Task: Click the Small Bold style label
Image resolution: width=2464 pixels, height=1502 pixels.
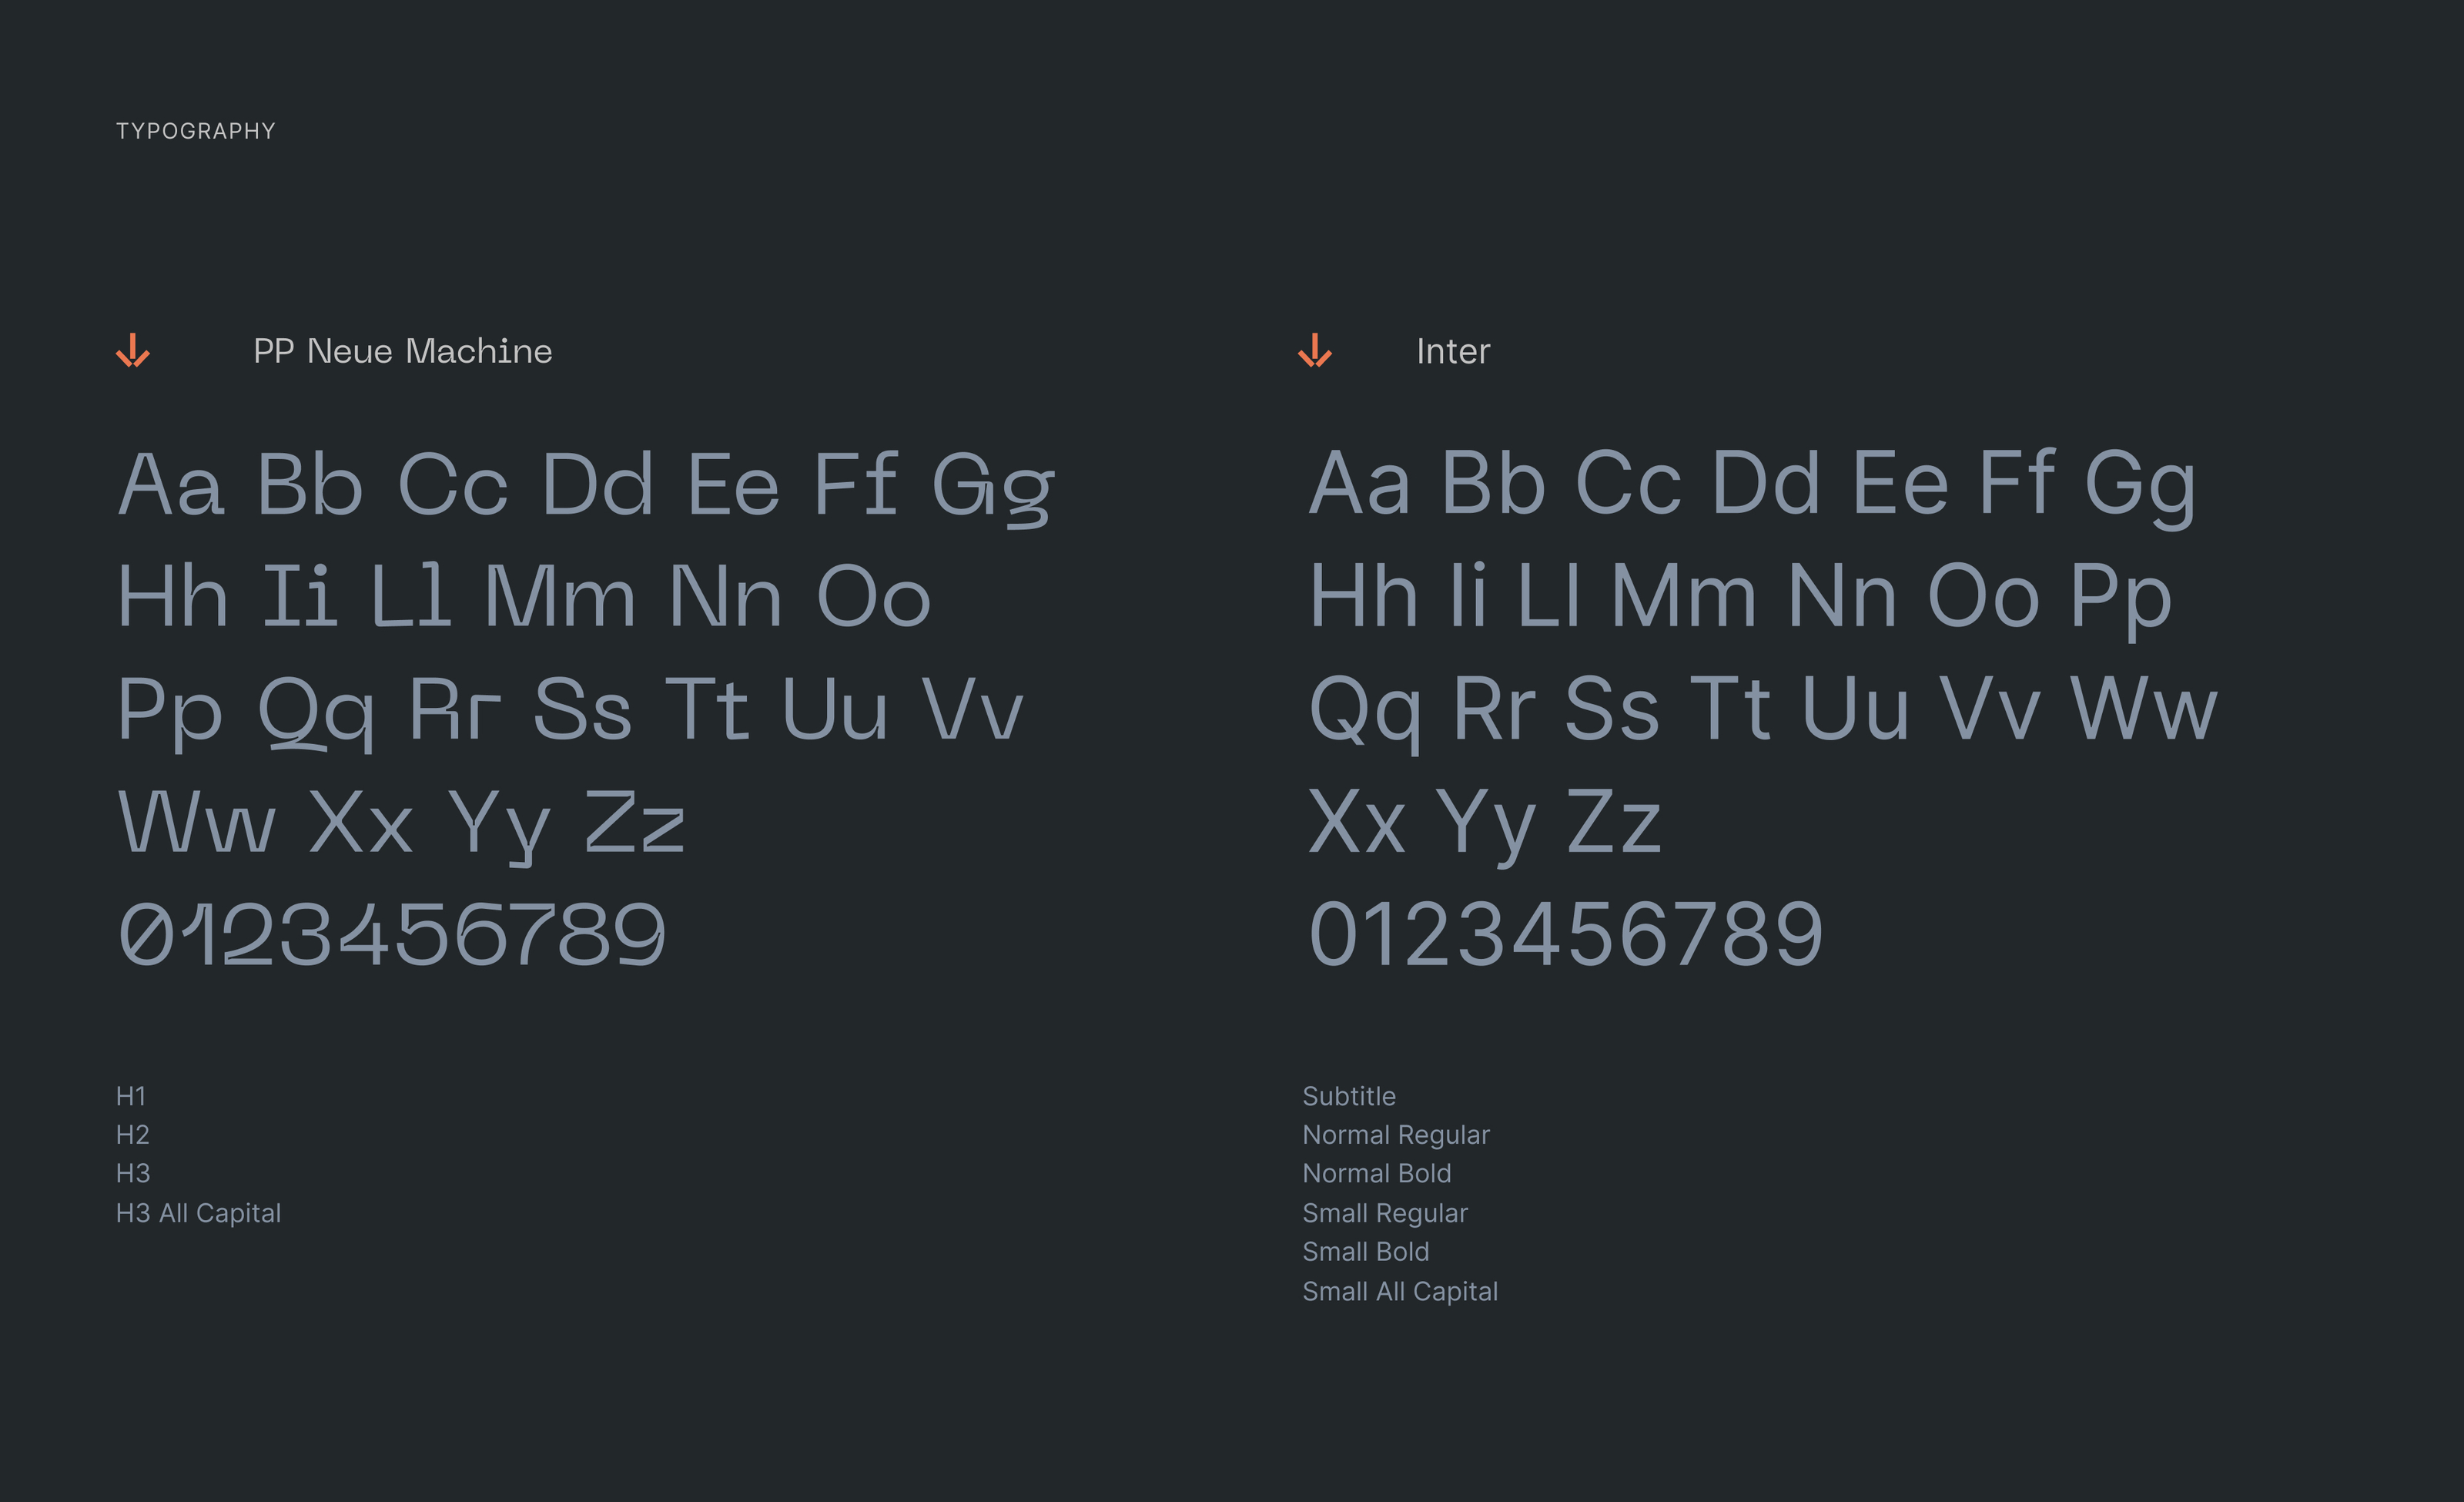Action: click(x=1365, y=1252)
